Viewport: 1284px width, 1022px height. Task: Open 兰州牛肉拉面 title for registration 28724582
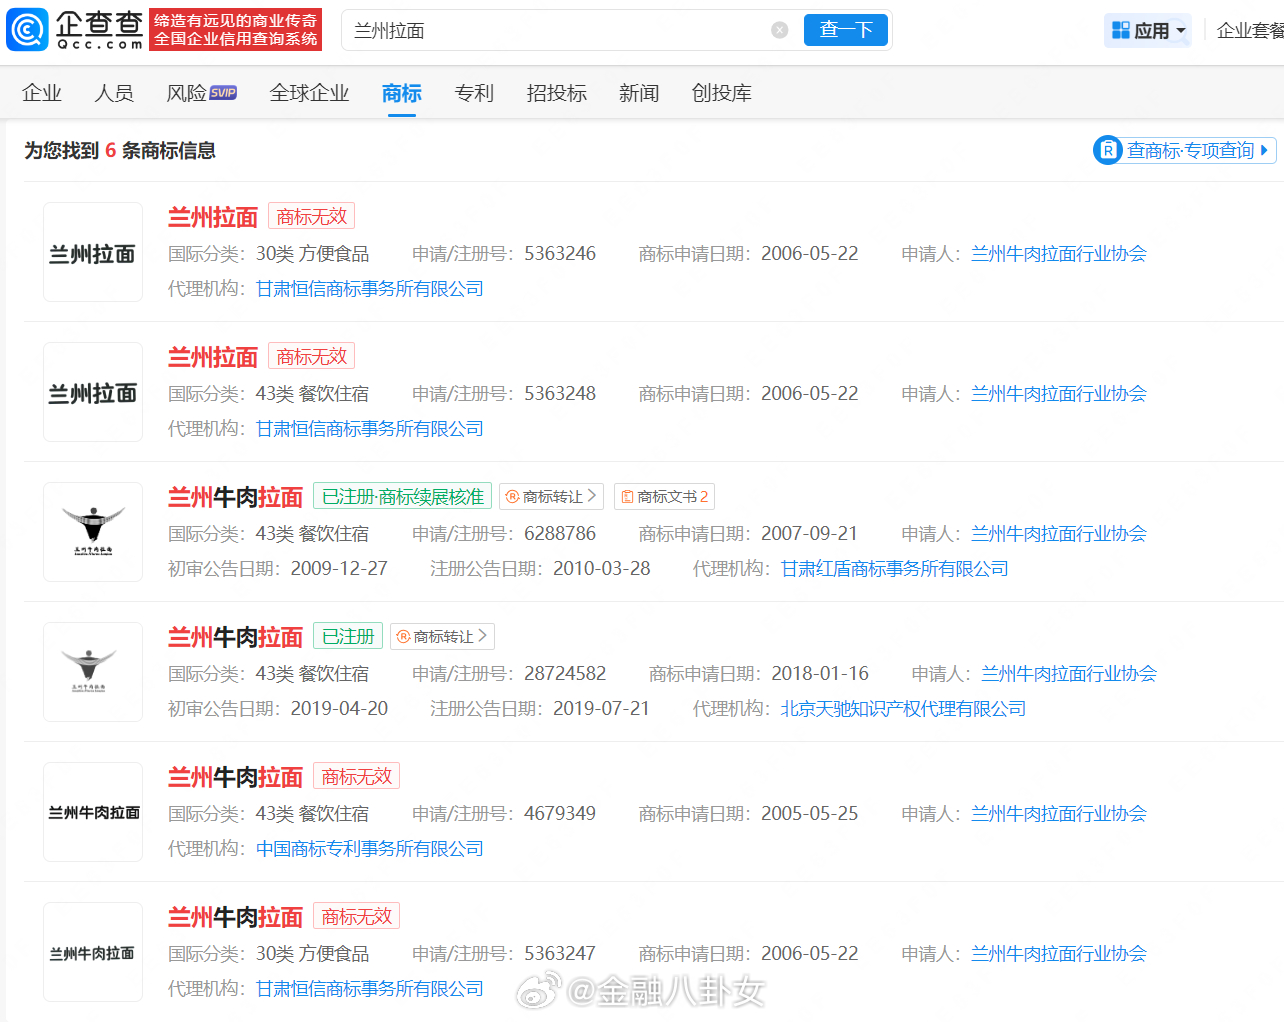(x=235, y=637)
